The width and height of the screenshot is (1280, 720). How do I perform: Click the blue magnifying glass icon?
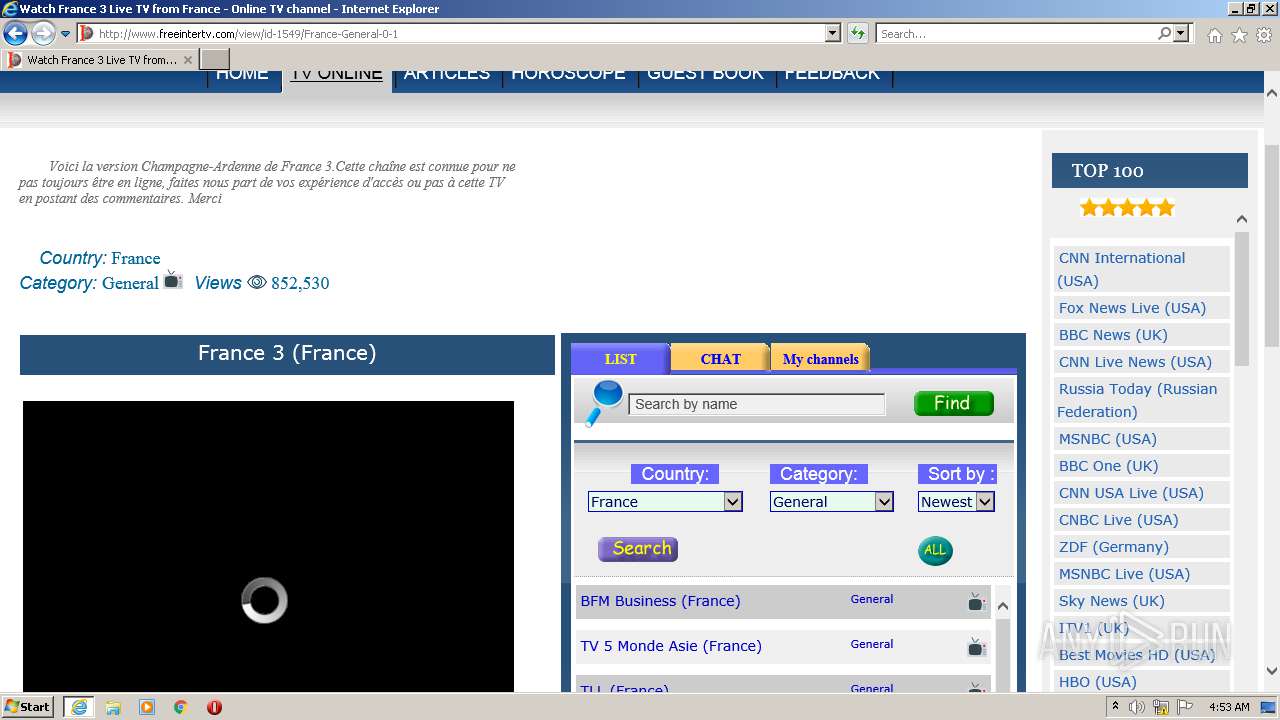(x=604, y=403)
